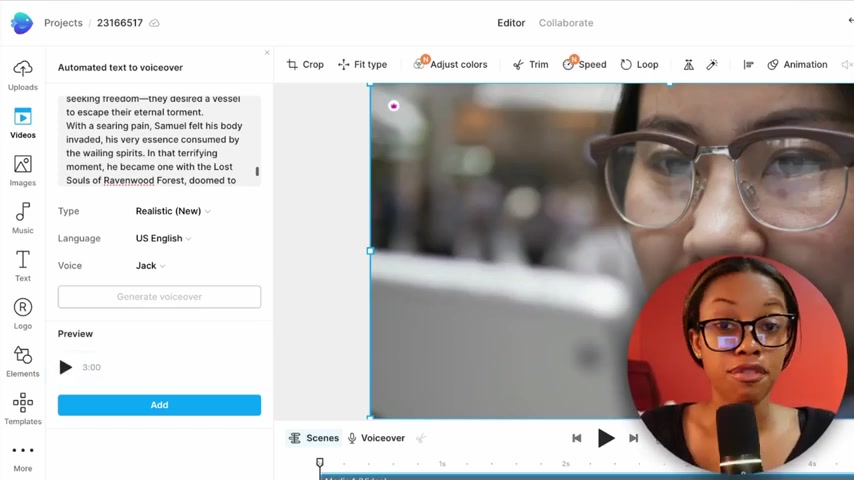The width and height of the screenshot is (854, 480).
Task: Play the voiceover preview
Action: point(65,367)
